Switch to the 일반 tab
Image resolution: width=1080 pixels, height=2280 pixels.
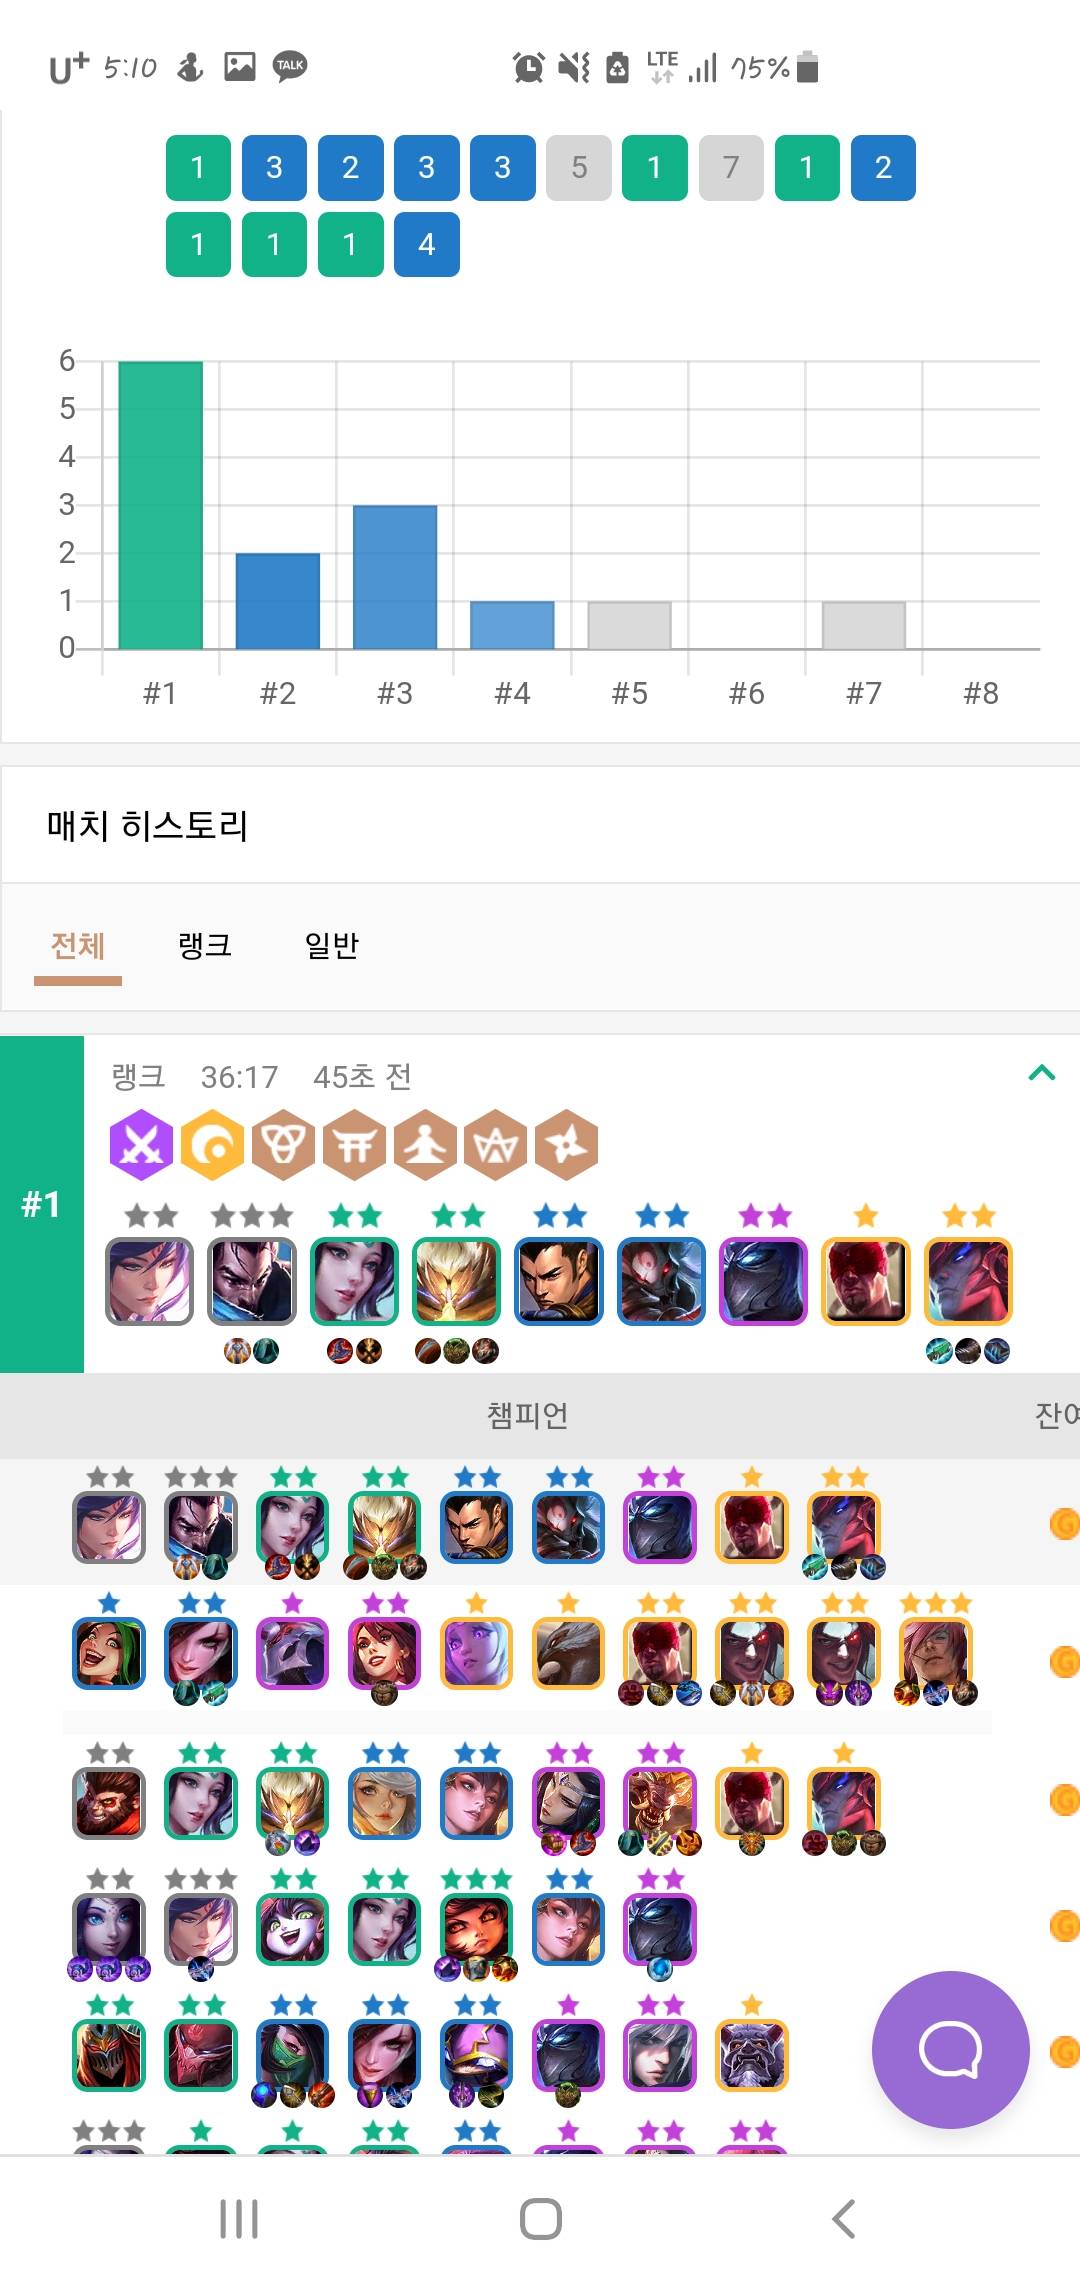pos(331,945)
